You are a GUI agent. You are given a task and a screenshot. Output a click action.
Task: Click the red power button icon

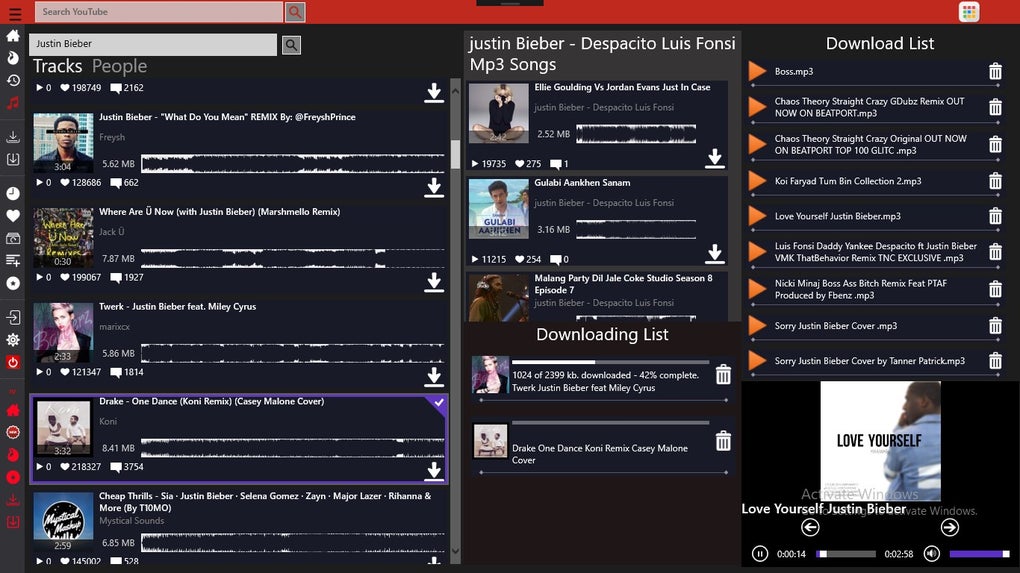point(13,362)
